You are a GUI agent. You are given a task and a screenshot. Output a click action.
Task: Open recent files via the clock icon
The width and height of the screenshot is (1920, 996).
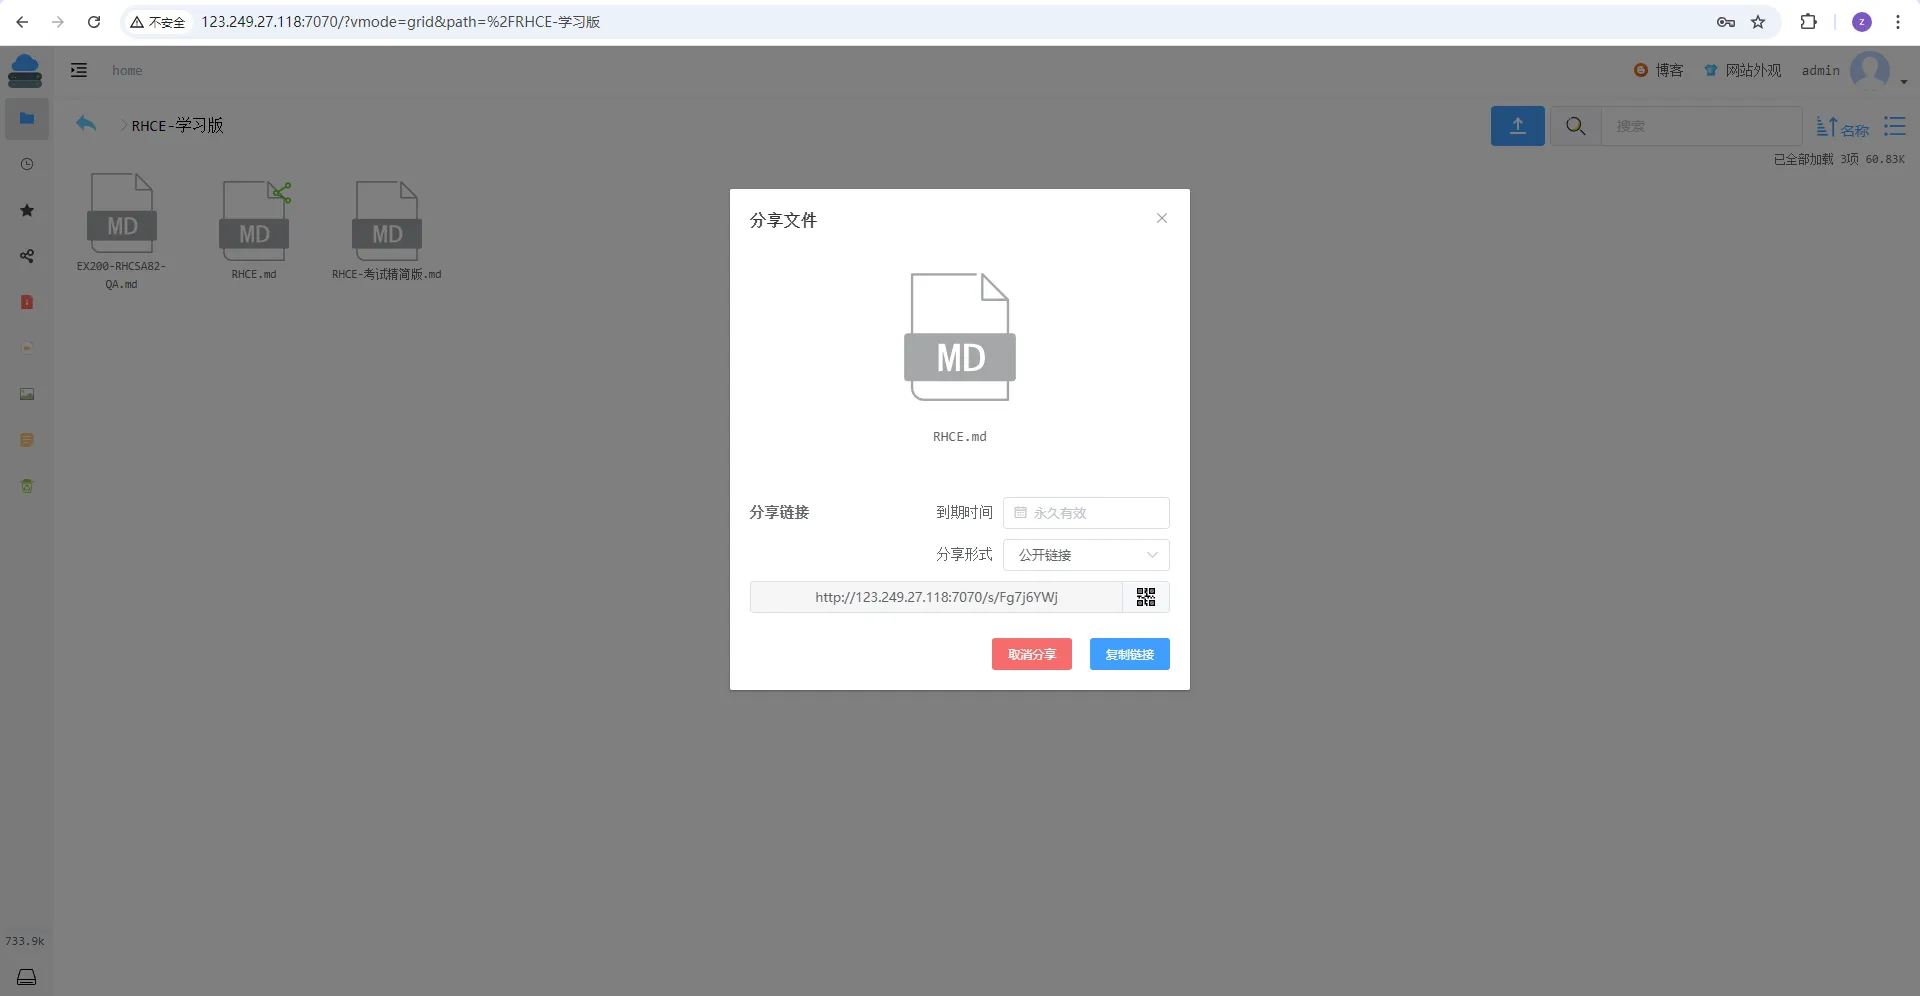pos(27,164)
